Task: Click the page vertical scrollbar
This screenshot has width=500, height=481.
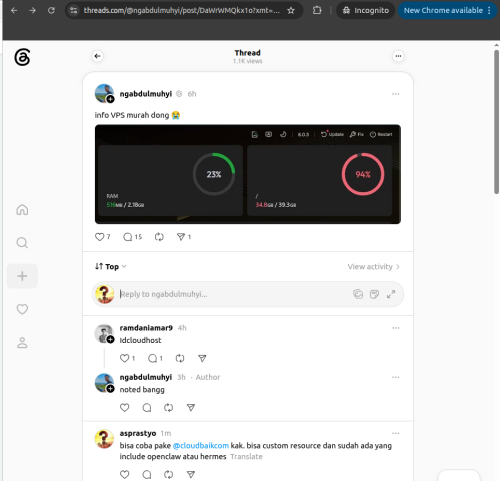Action: pos(496,122)
